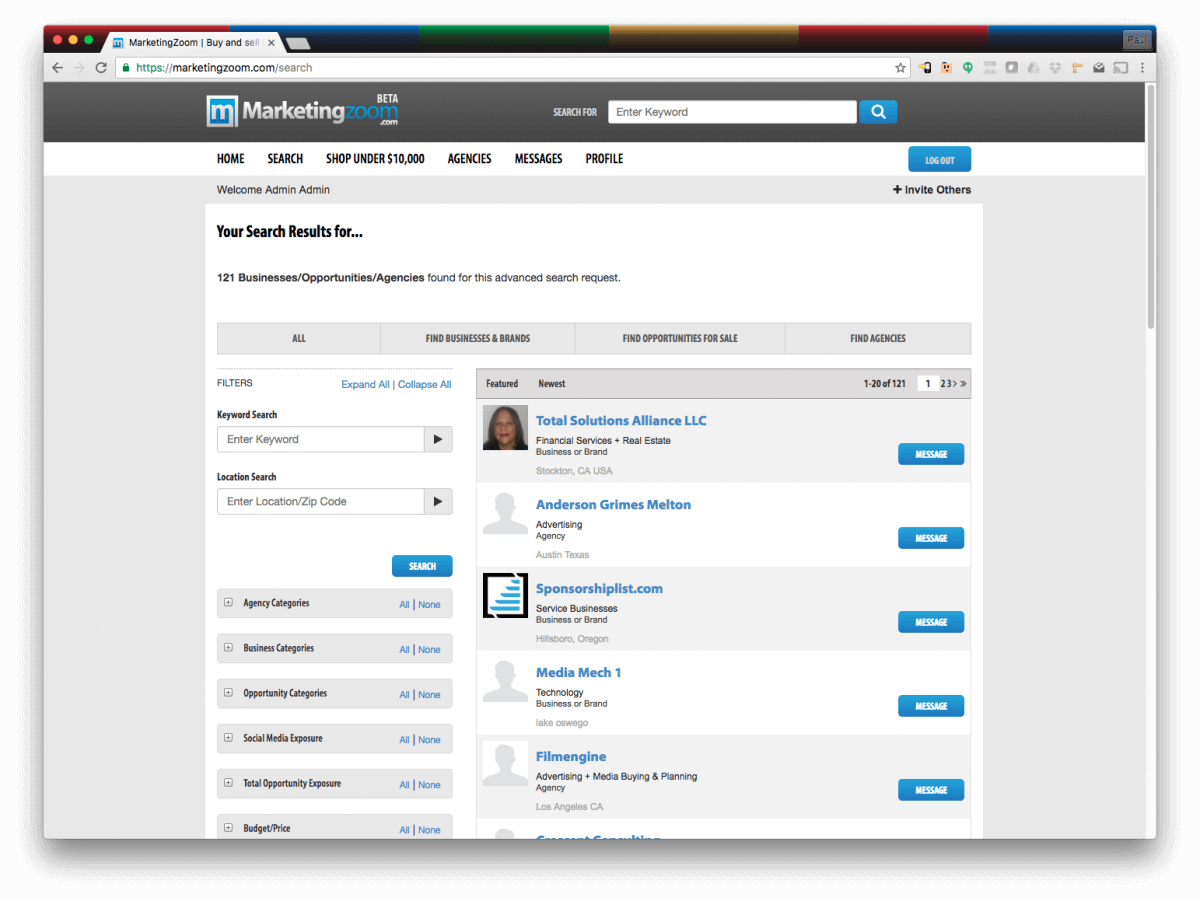Bookmark page with the star icon
1200x901 pixels.
(900, 68)
